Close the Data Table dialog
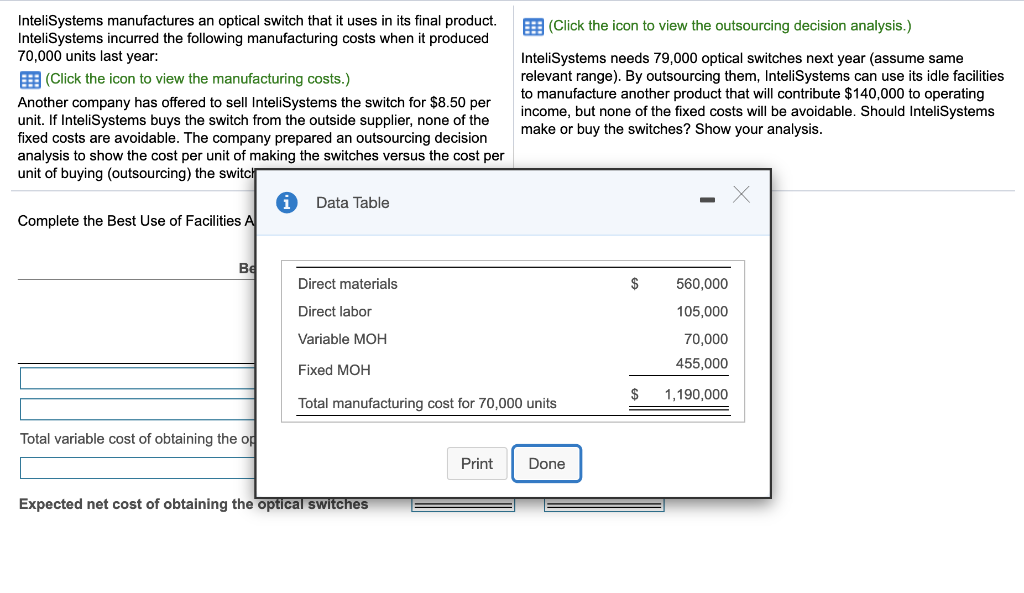The width and height of the screenshot is (1024, 593). point(741,195)
